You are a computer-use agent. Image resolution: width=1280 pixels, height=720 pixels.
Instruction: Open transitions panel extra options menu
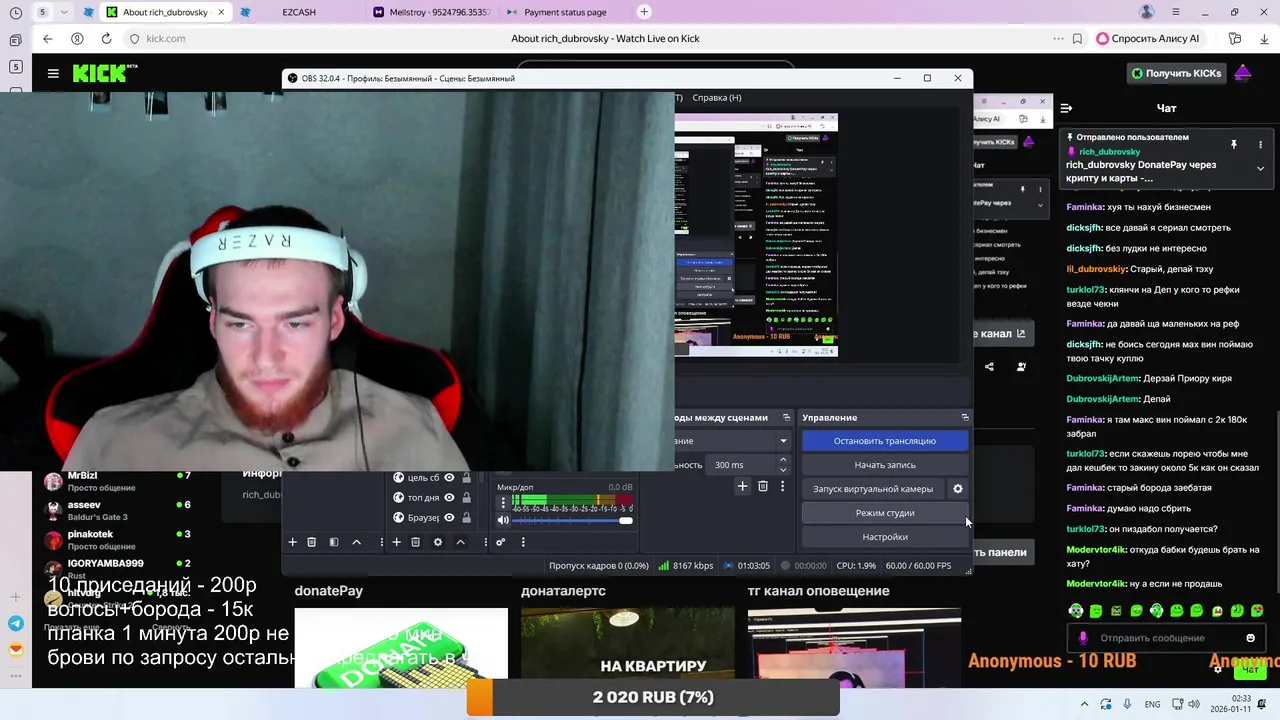[782, 486]
